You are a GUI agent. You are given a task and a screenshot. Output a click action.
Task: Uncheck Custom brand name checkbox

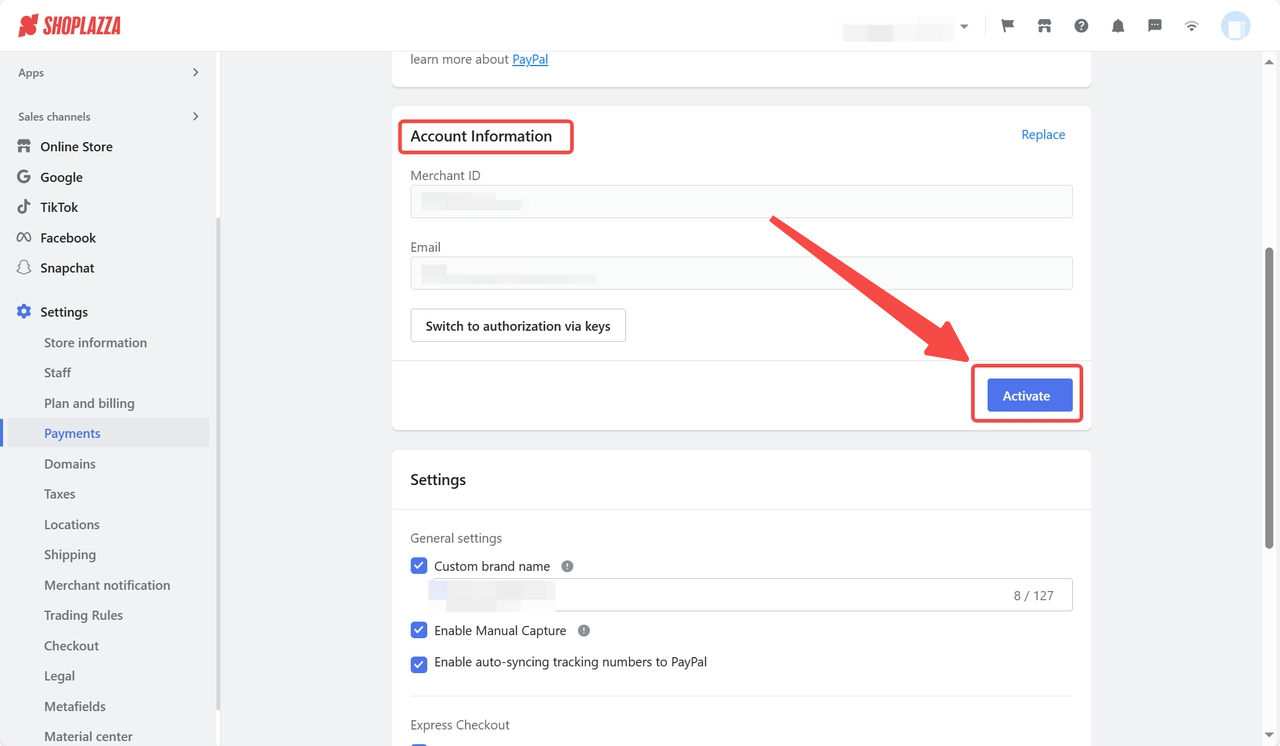[419, 566]
